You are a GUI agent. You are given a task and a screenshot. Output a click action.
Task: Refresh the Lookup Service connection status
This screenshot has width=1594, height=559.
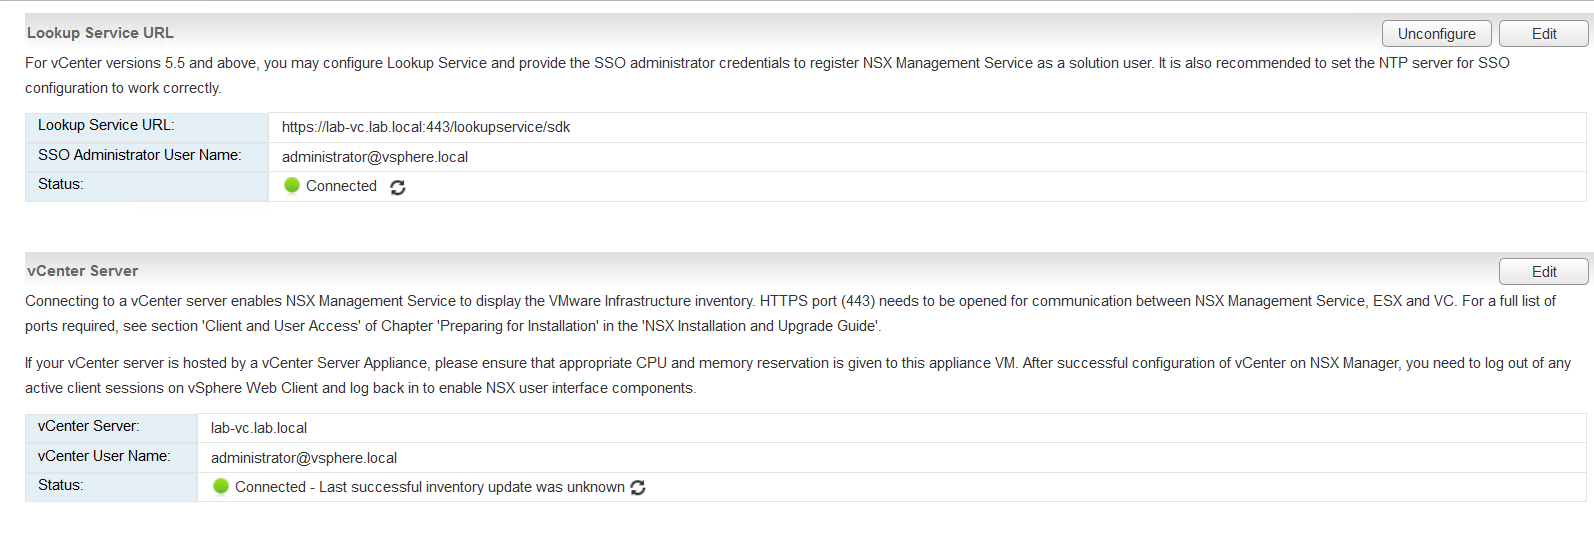point(398,187)
